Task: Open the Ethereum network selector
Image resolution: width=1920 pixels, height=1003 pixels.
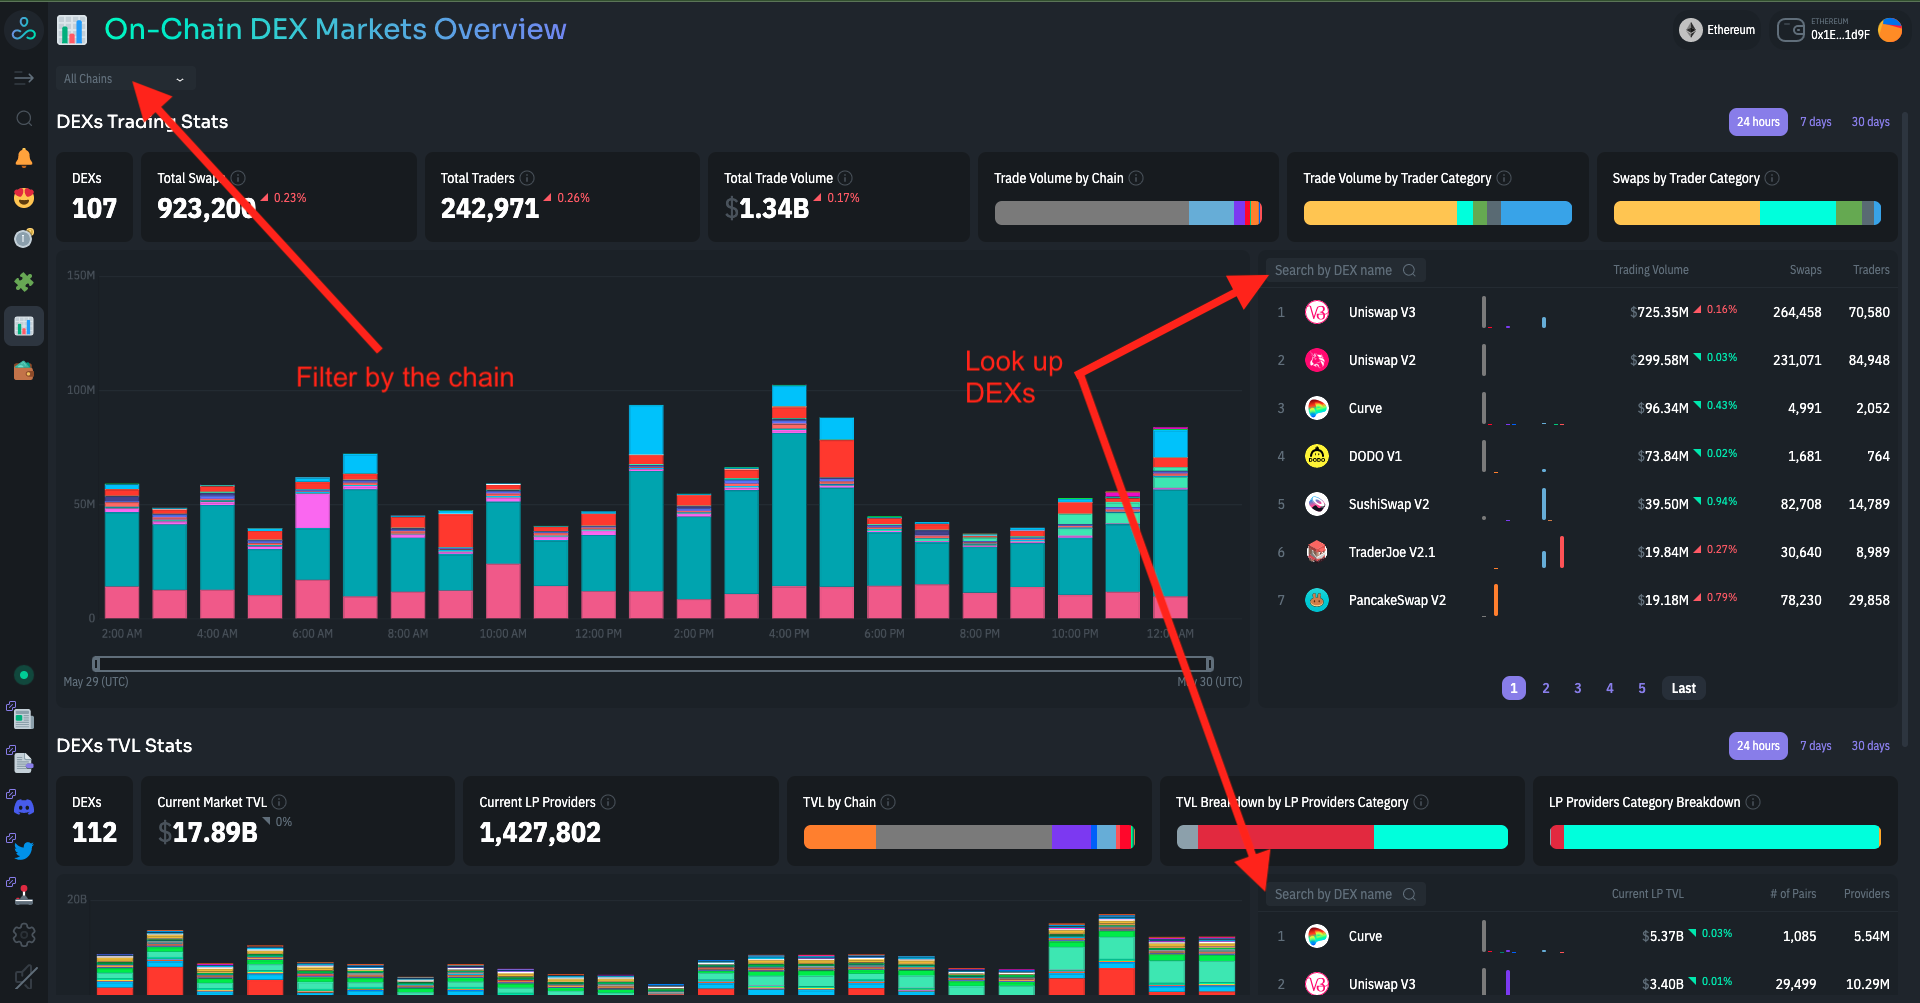Action: coord(1717,30)
